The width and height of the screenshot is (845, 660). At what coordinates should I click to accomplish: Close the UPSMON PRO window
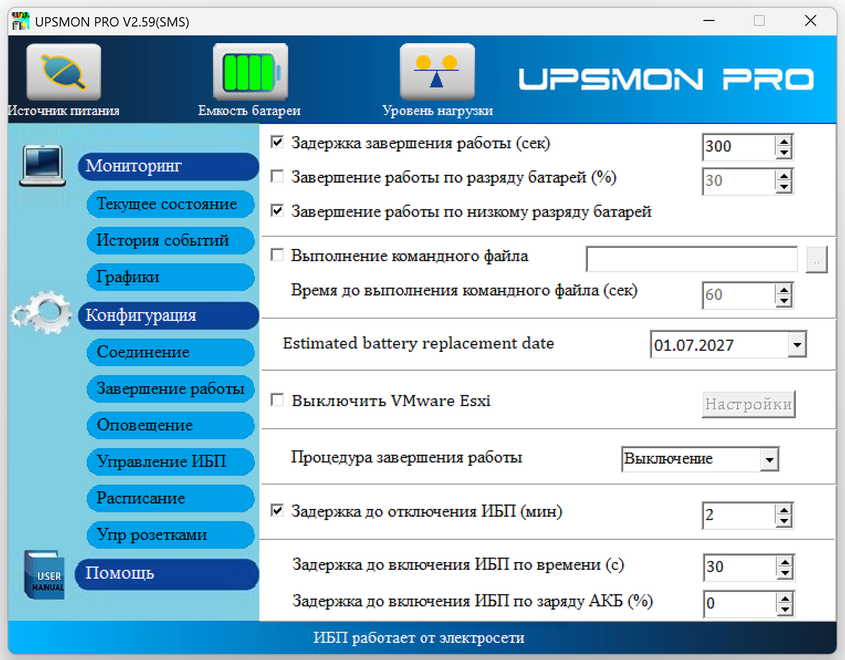coord(810,21)
